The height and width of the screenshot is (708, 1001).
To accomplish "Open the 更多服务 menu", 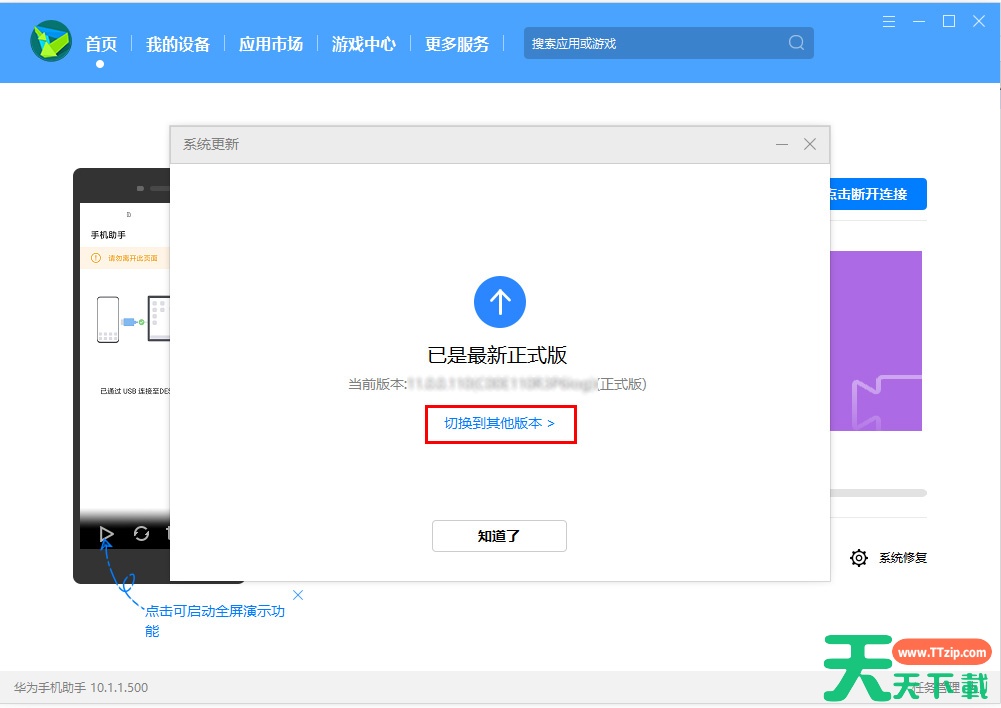I will pyautogui.click(x=457, y=43).
